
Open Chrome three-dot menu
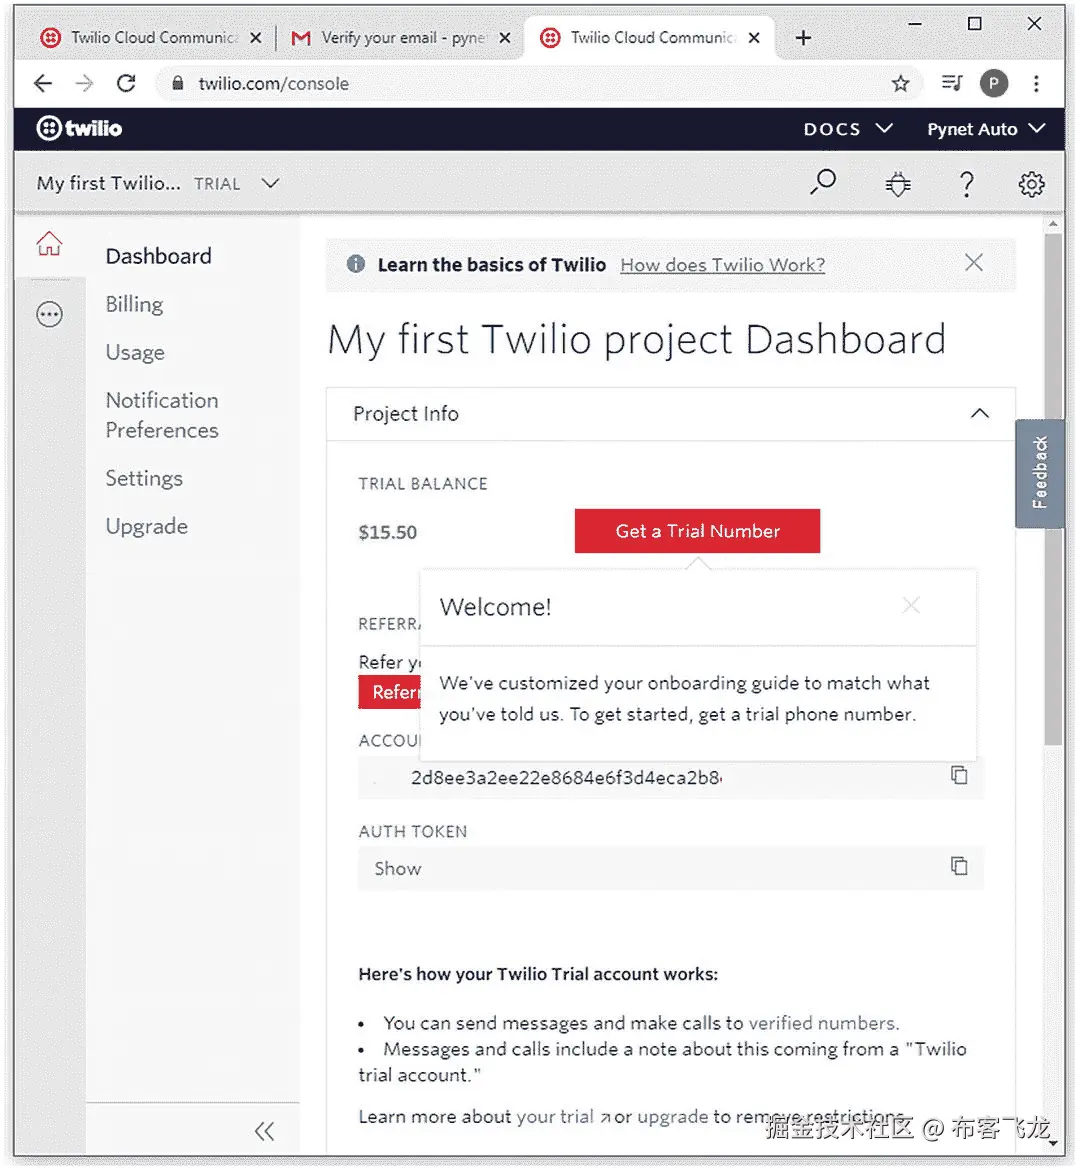point(1036,83)
